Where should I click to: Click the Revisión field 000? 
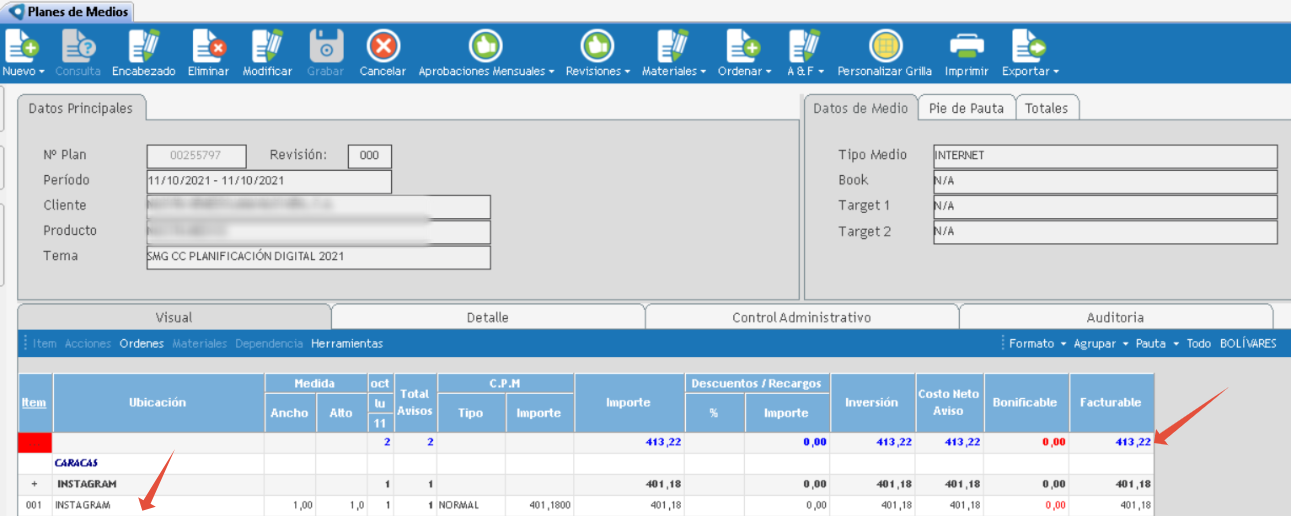pos(370,156)
